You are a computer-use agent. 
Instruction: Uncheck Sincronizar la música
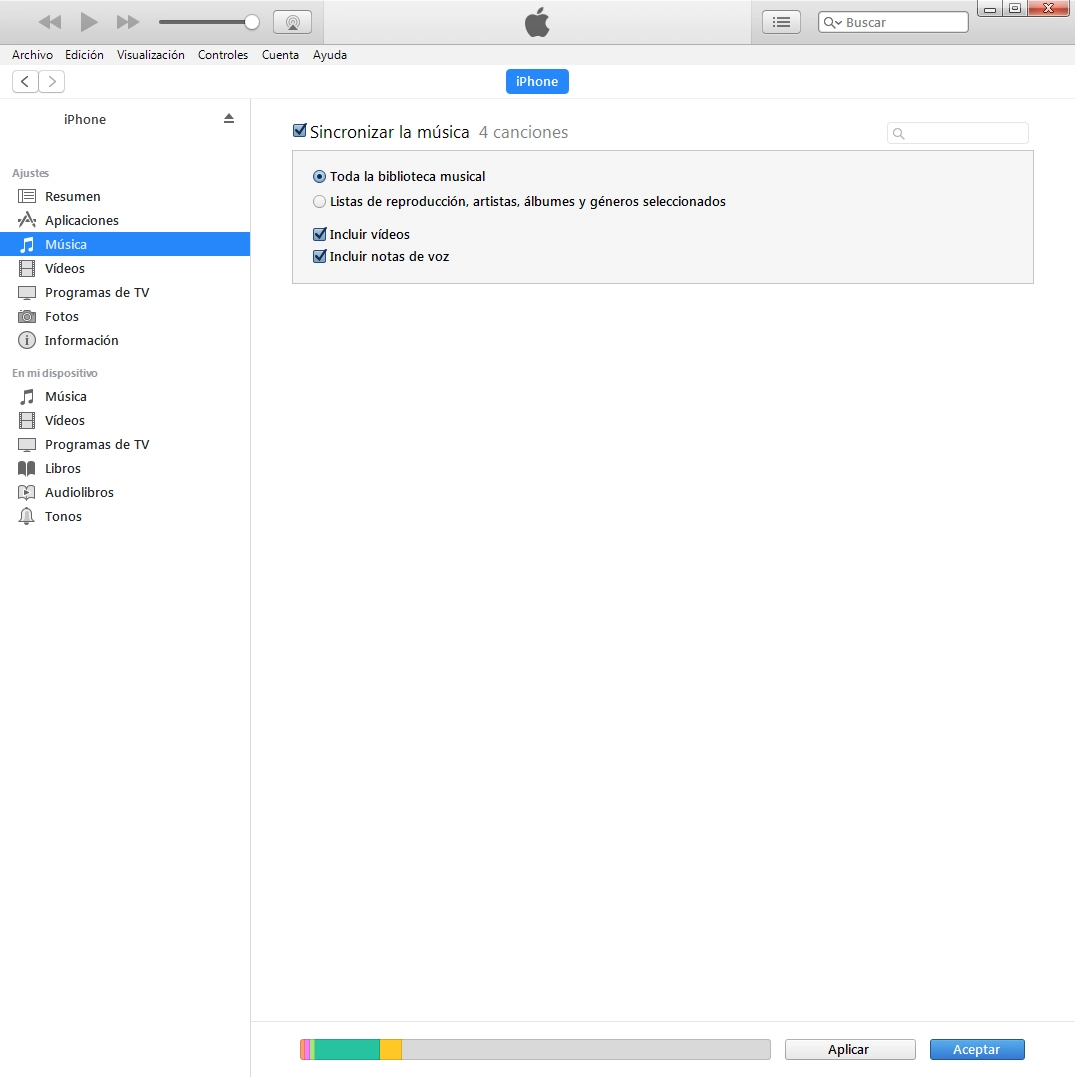pyautogui.click(x=299, y=131)
